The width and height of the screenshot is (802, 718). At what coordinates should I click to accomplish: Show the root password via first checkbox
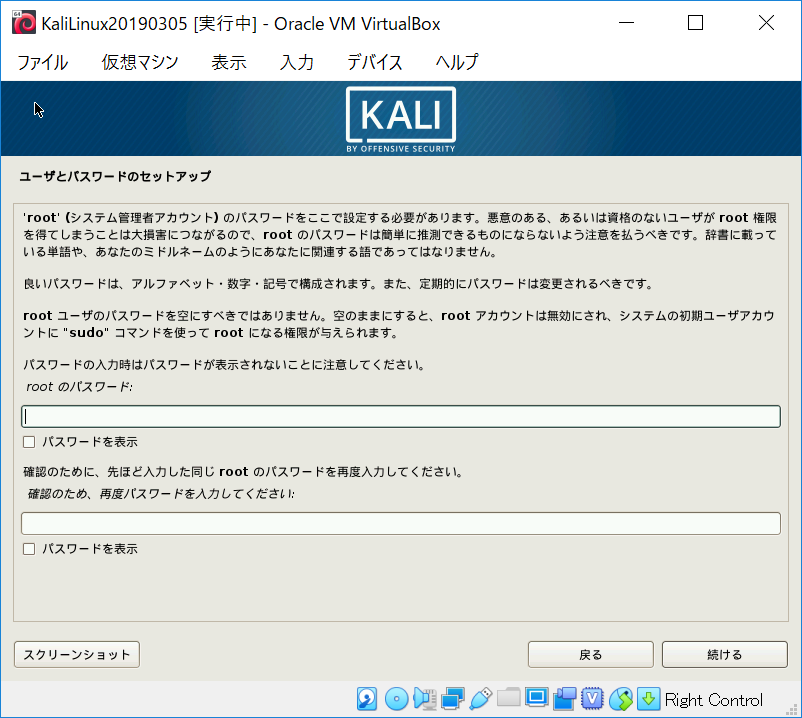click(29, 442)
